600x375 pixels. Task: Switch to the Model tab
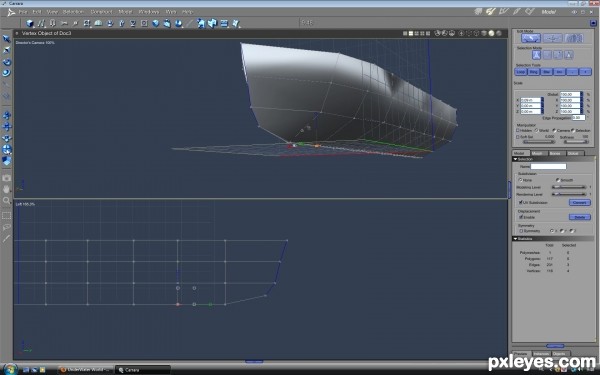pos(520,153)
